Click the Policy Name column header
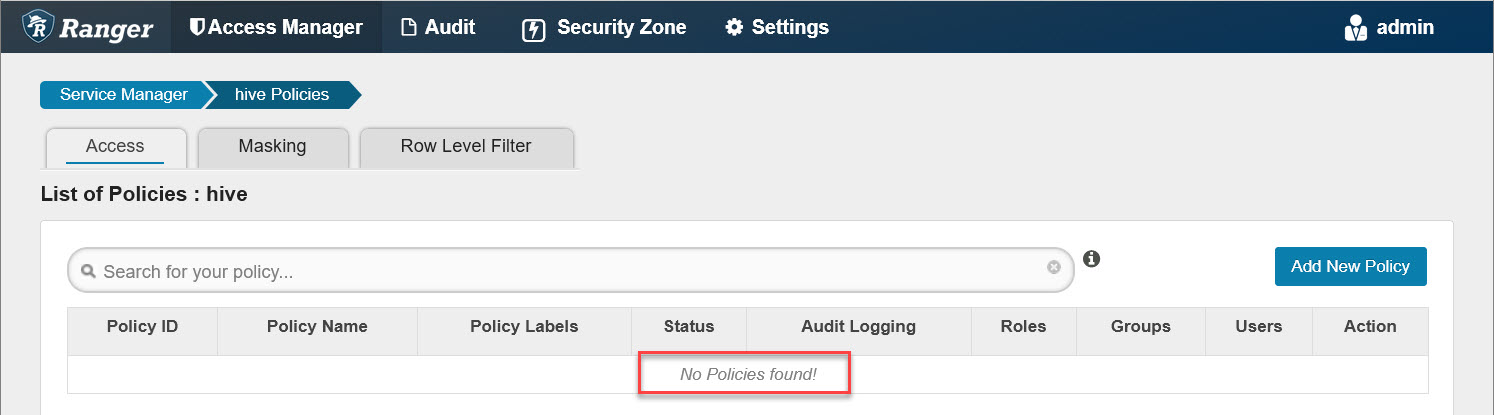 (x=317, y=326)
